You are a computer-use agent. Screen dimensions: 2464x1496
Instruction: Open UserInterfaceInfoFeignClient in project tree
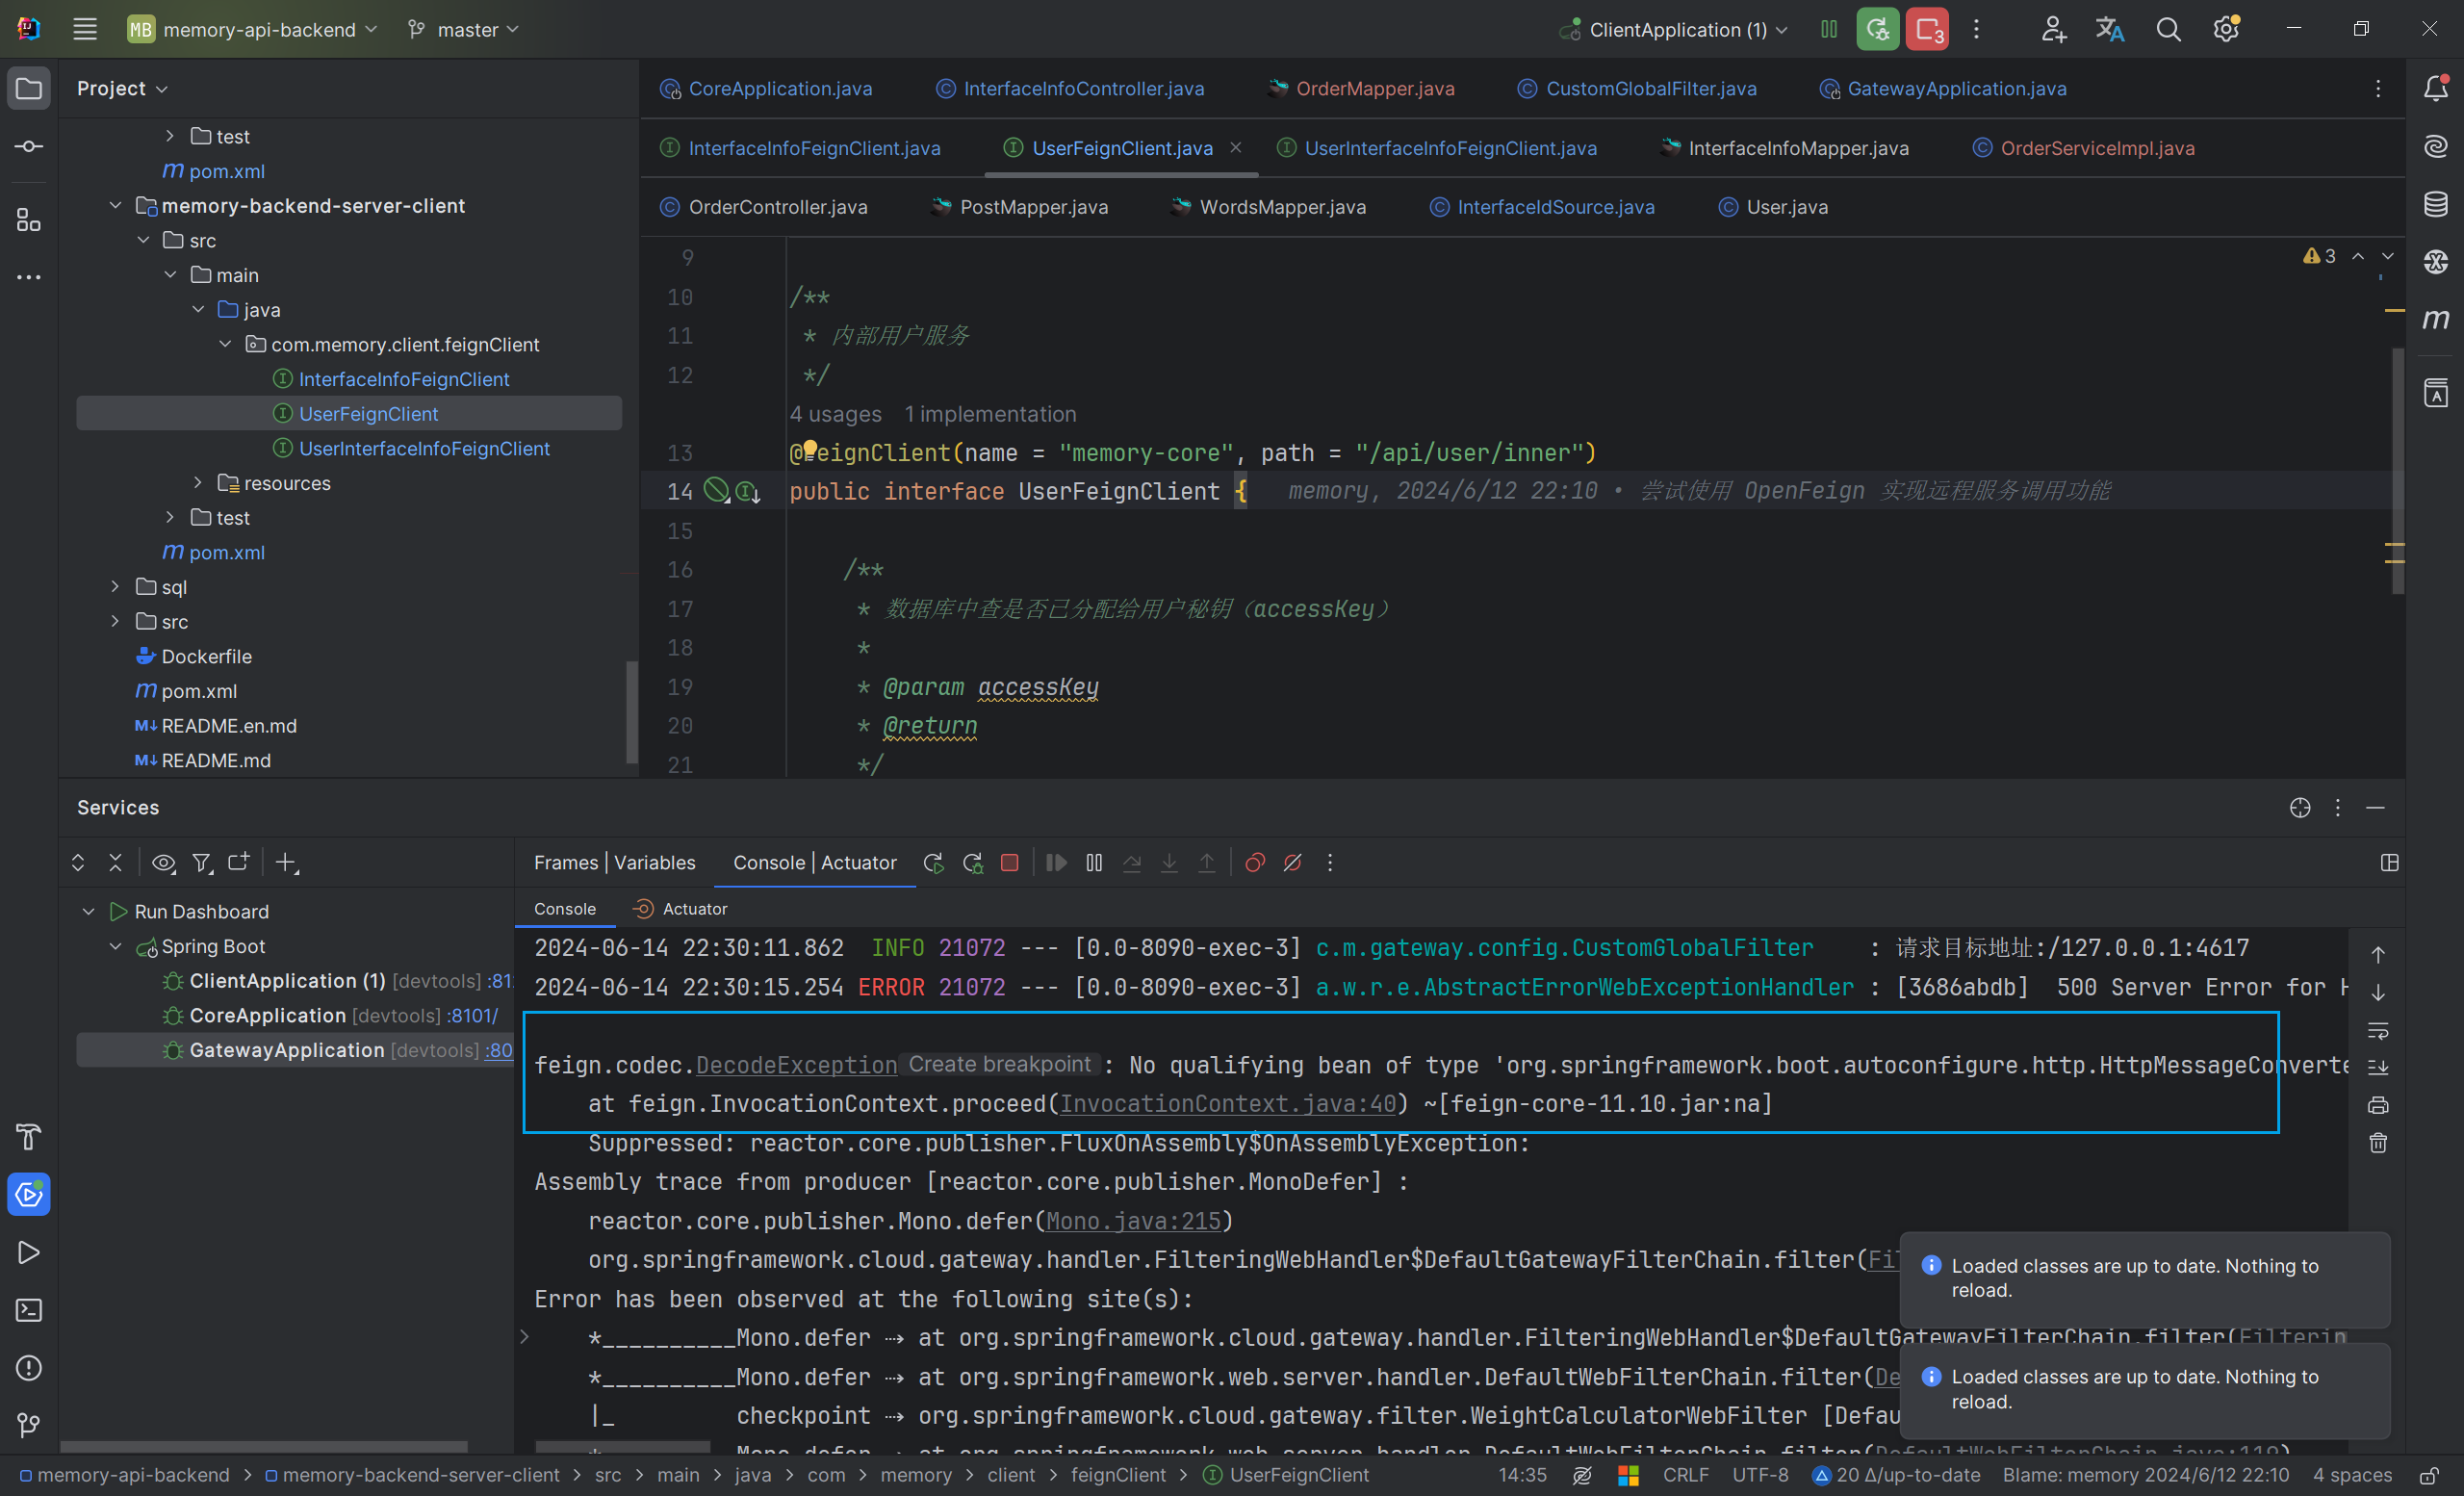[424, 449]
